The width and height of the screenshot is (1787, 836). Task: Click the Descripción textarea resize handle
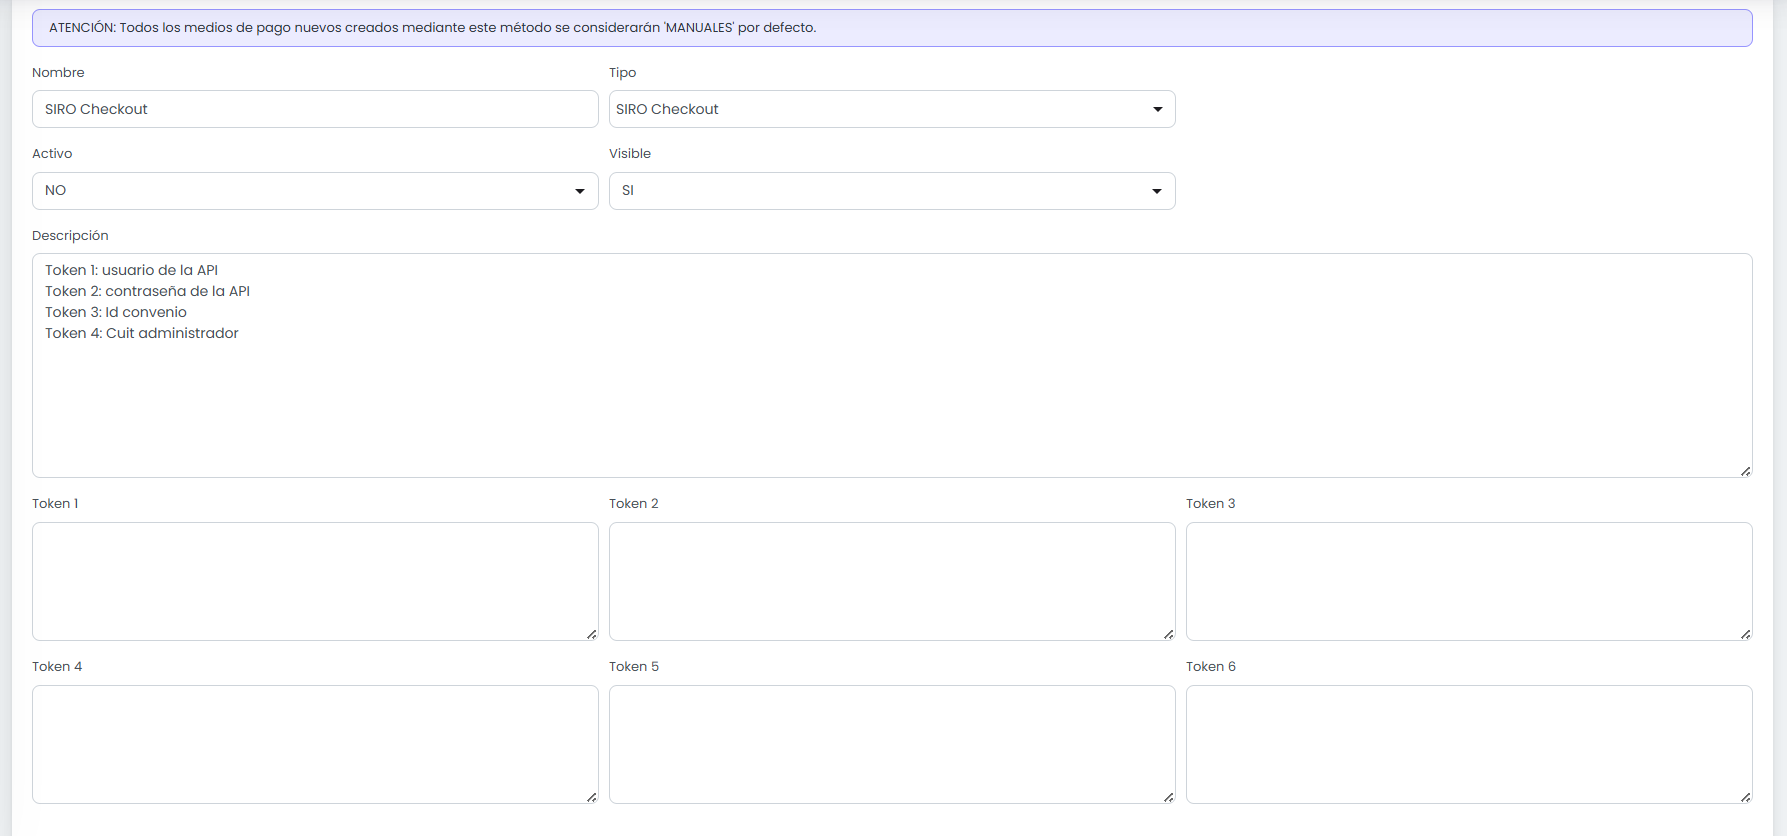pyautogui.click(x=1746, y=471)
